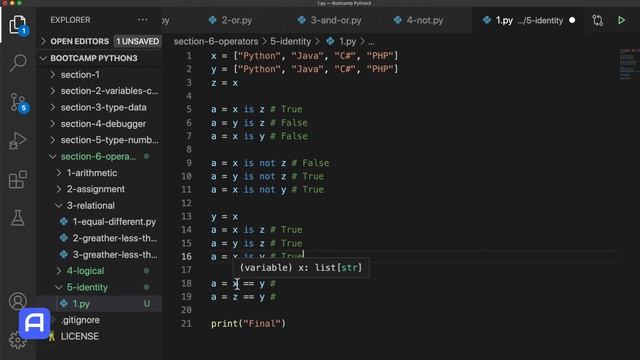Image resolution: width=640 pixels, height=360 pixels.
Task: Click Python icon in breadcrumb before 1.py
Action: click(x=330, y=41)
